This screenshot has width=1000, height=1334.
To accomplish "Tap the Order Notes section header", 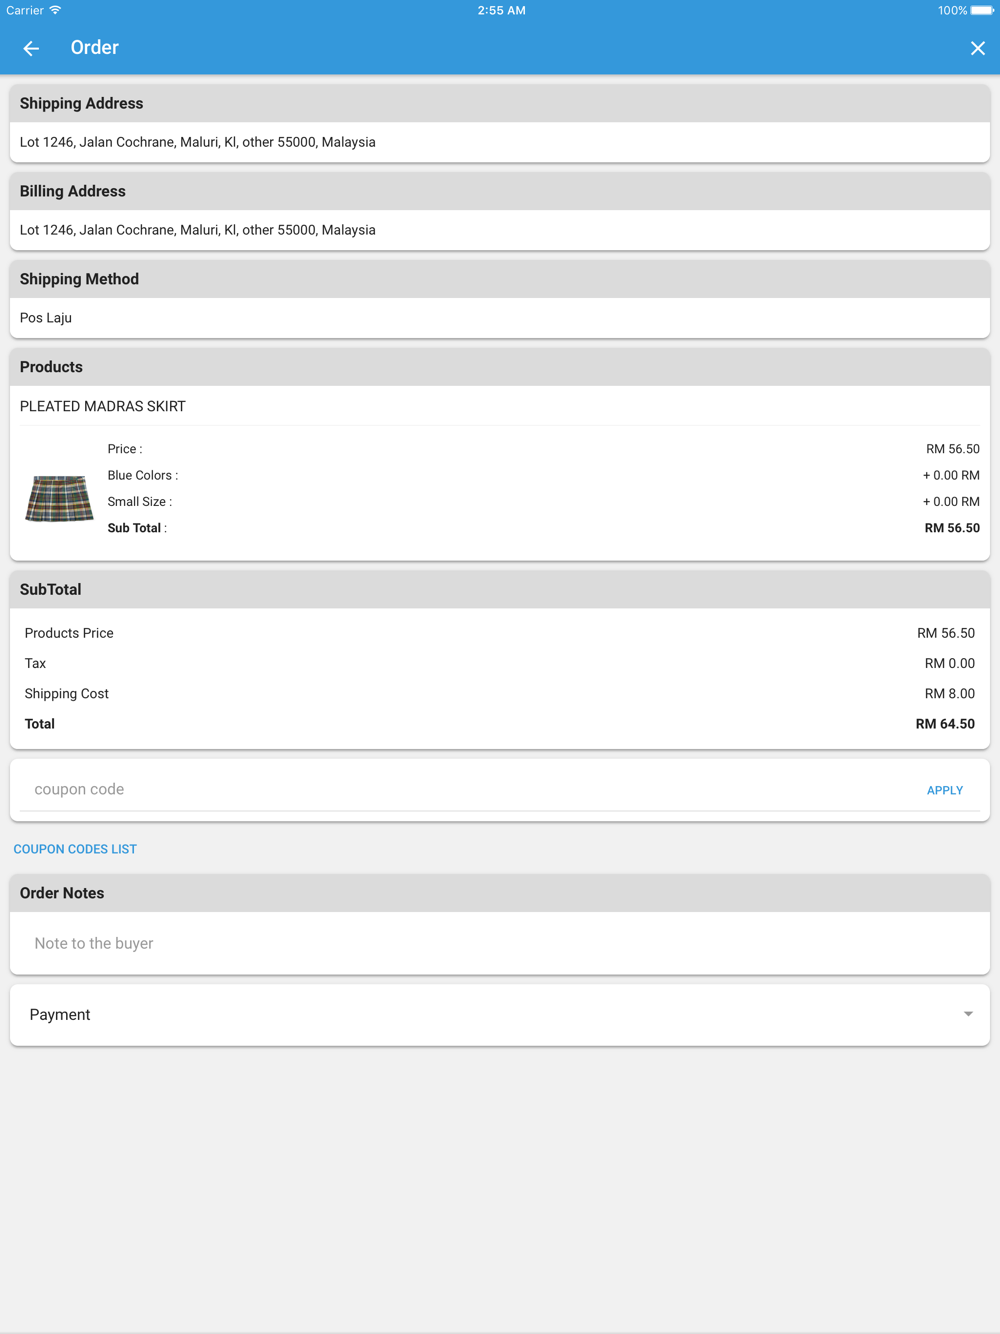I will [x=62, y=893].
